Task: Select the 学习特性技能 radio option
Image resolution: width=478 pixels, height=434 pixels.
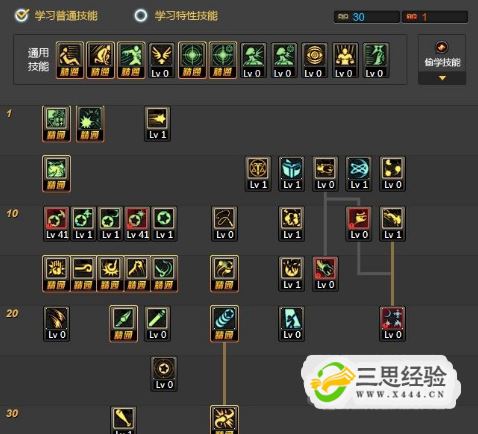Action: pyautogui.click(x=141, y=15)
